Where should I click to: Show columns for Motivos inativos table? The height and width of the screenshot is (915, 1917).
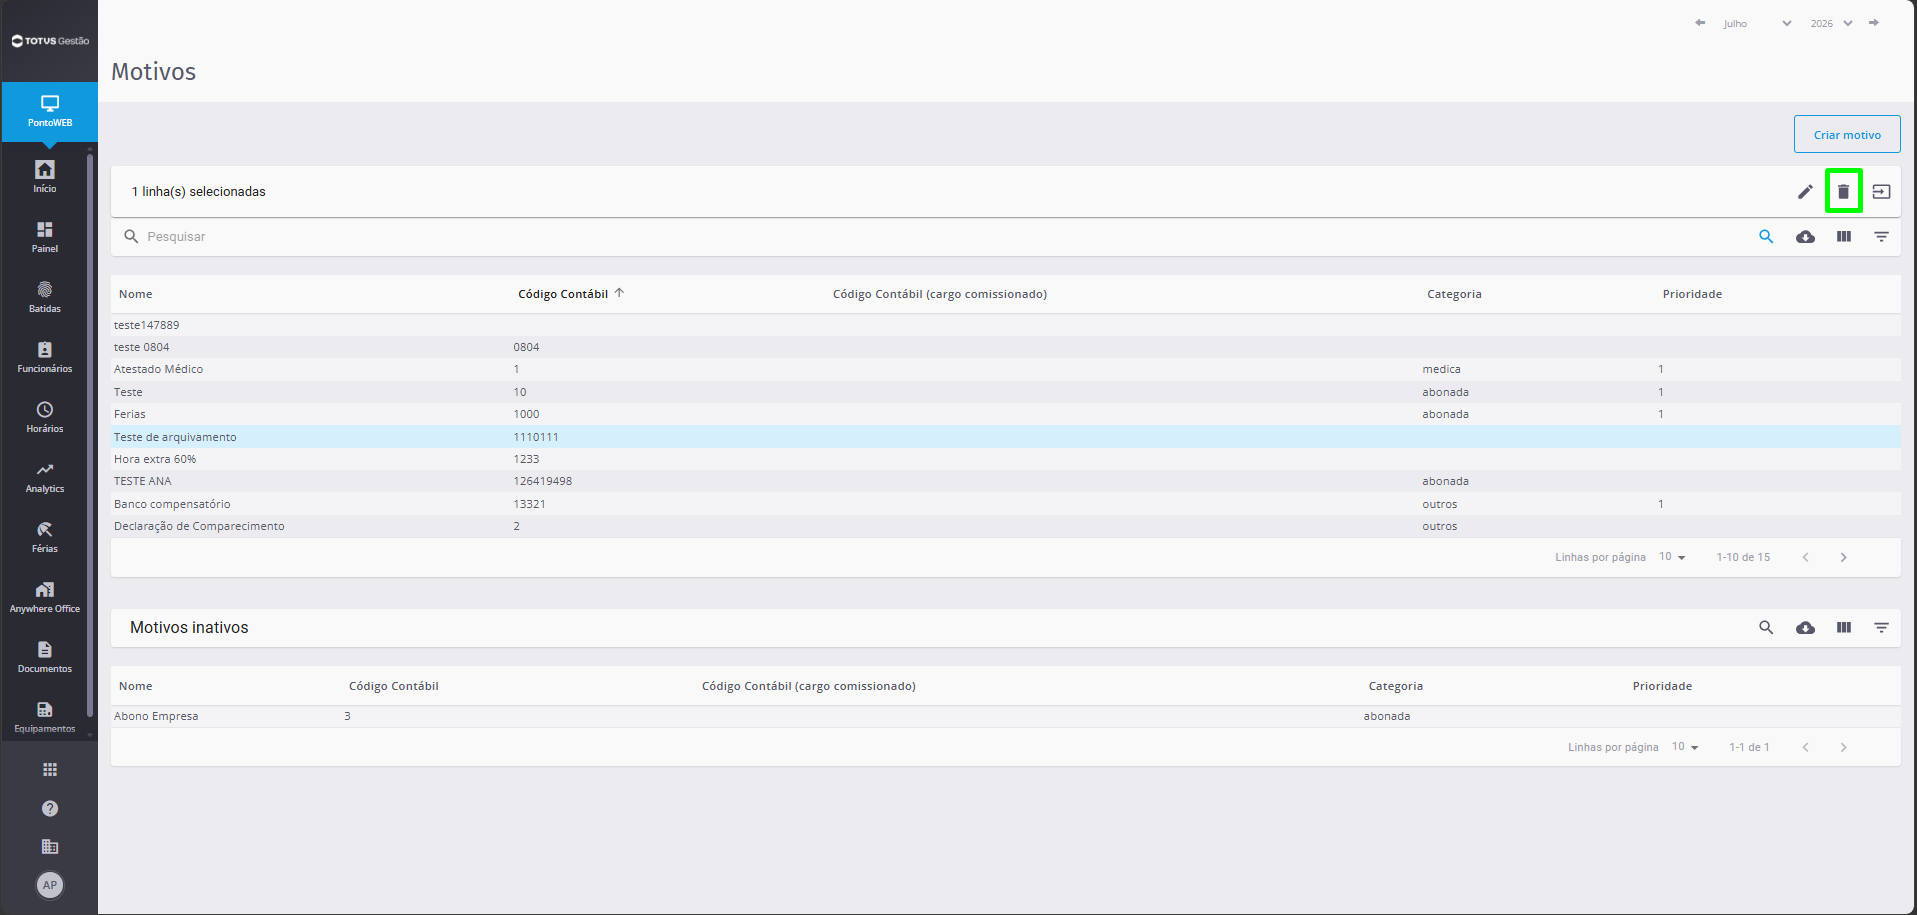pos(1843,628)
